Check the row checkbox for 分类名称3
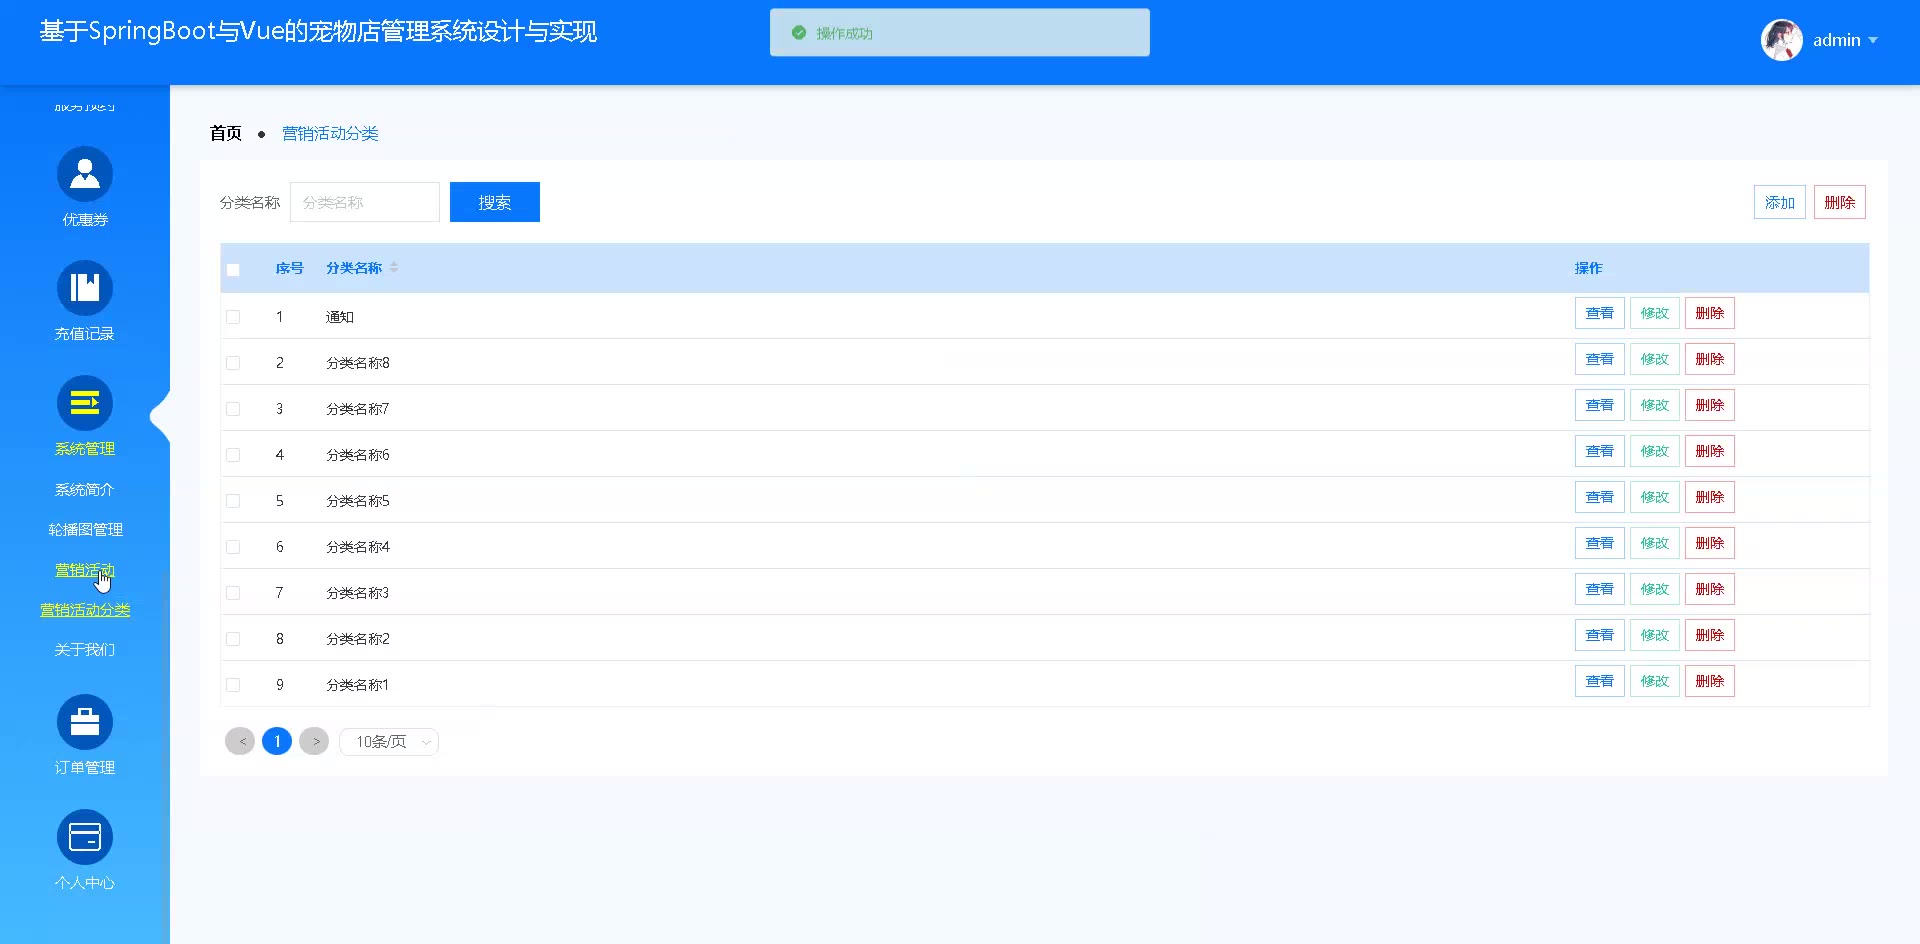 (x=233, y=593)
